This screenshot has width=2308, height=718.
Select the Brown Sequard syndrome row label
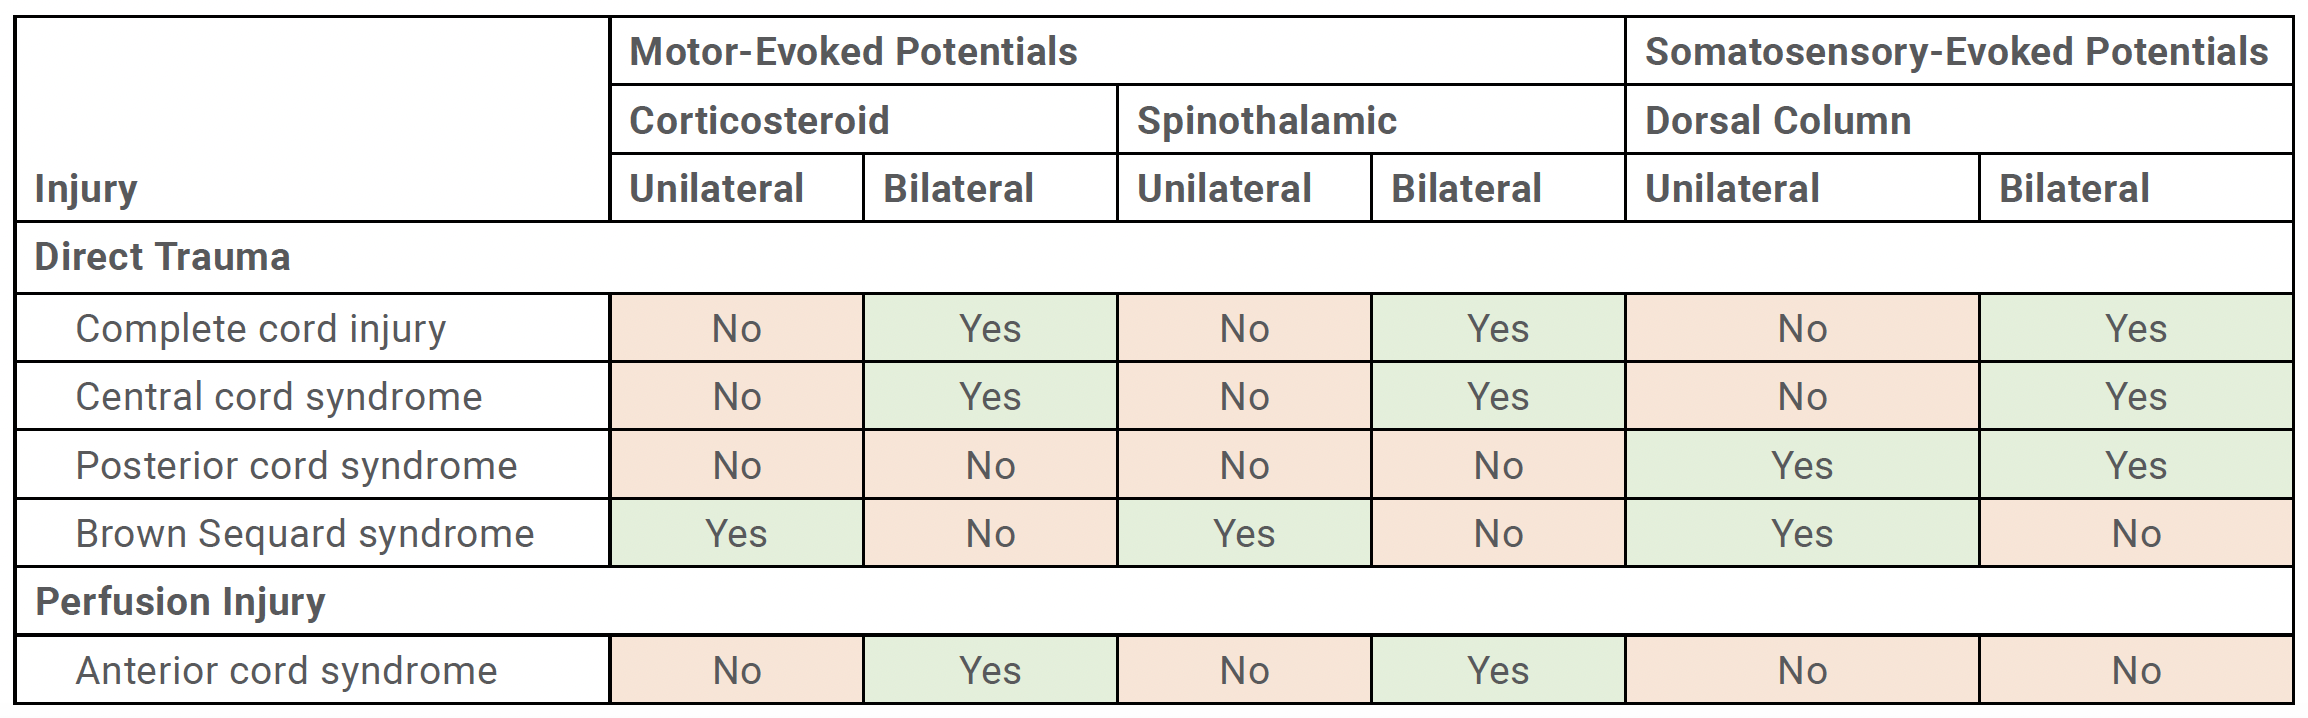click(312, 534)
